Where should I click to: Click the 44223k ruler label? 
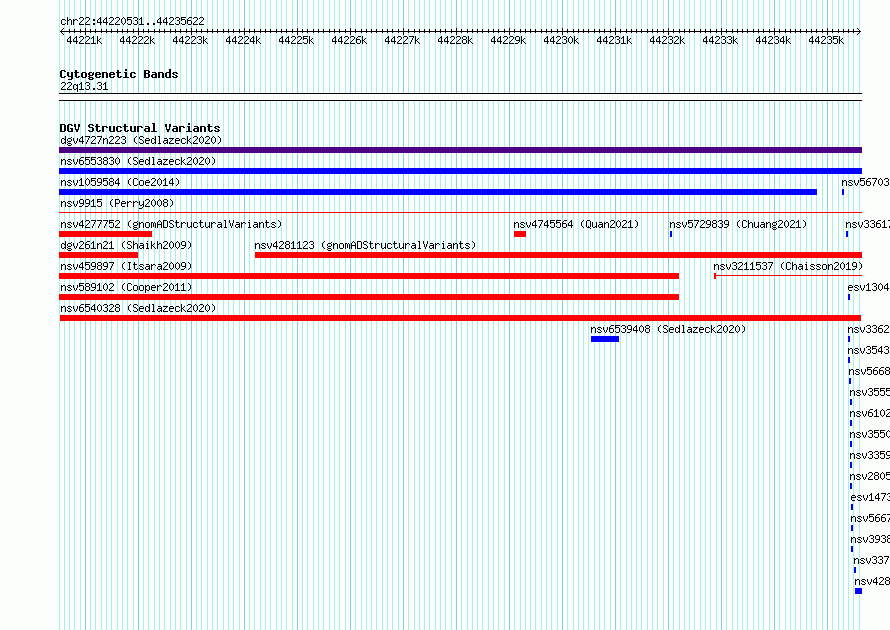190,40
